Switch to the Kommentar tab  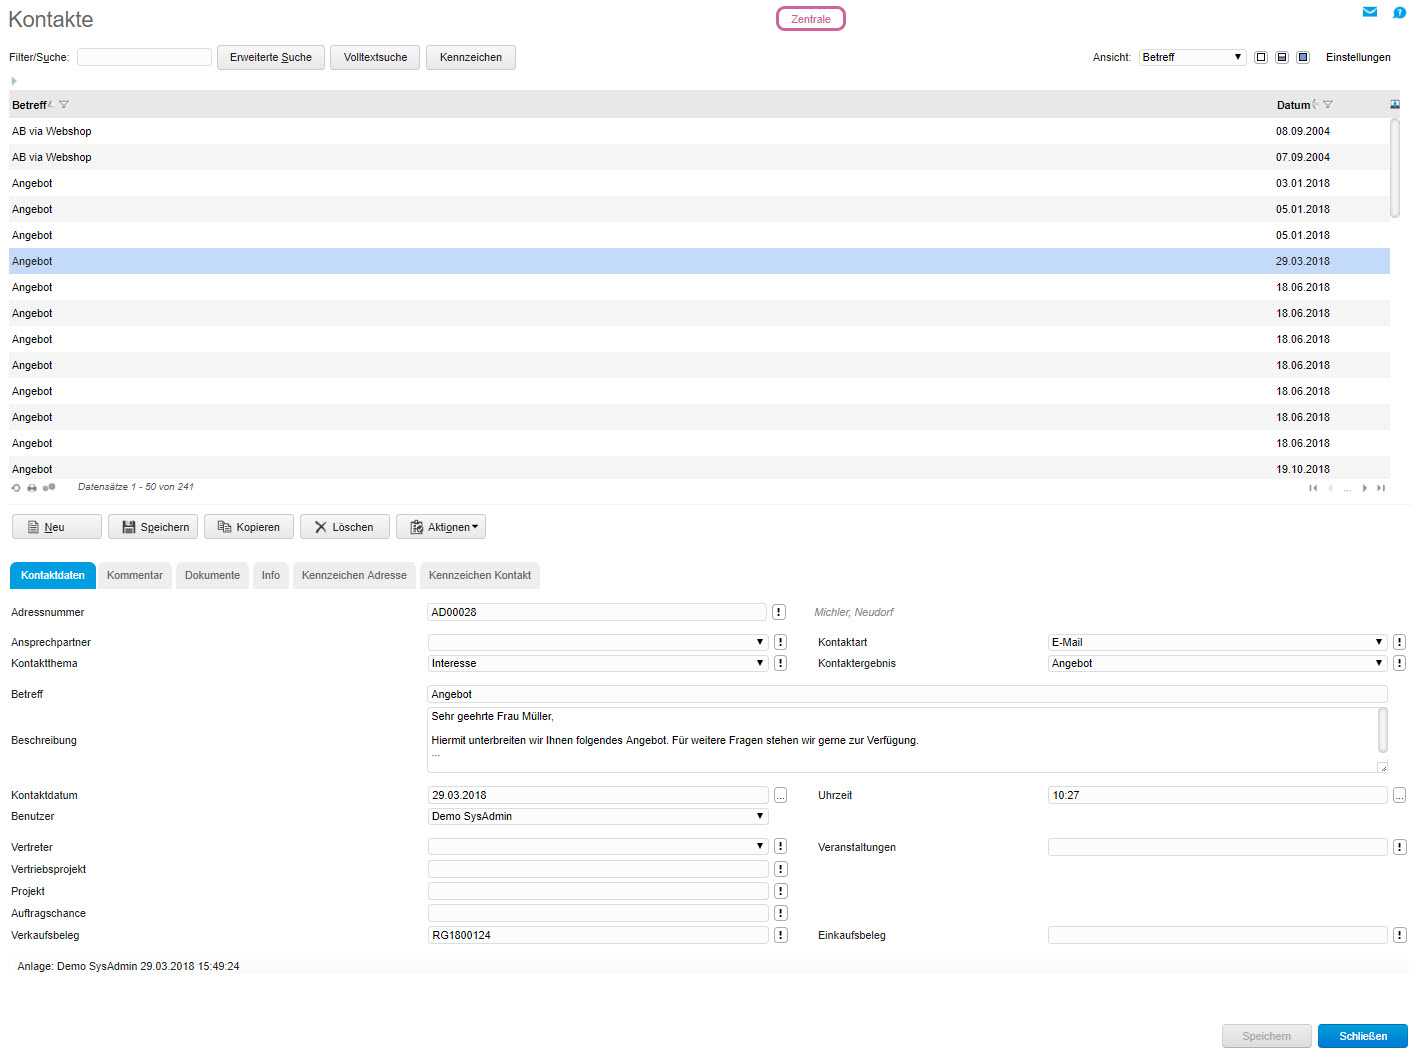click(x=135, y=575)
